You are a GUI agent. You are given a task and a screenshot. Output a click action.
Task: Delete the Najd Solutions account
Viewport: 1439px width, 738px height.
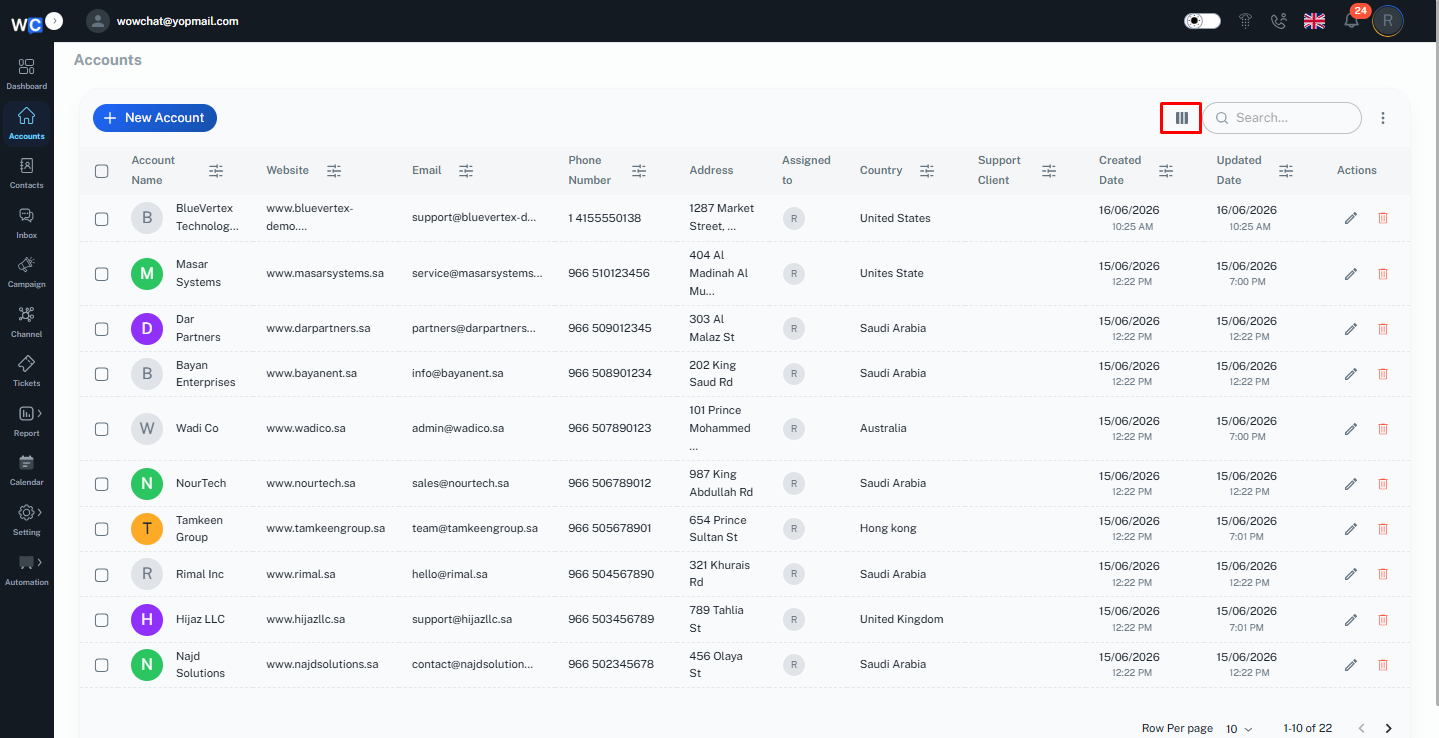click(1383, 664)
